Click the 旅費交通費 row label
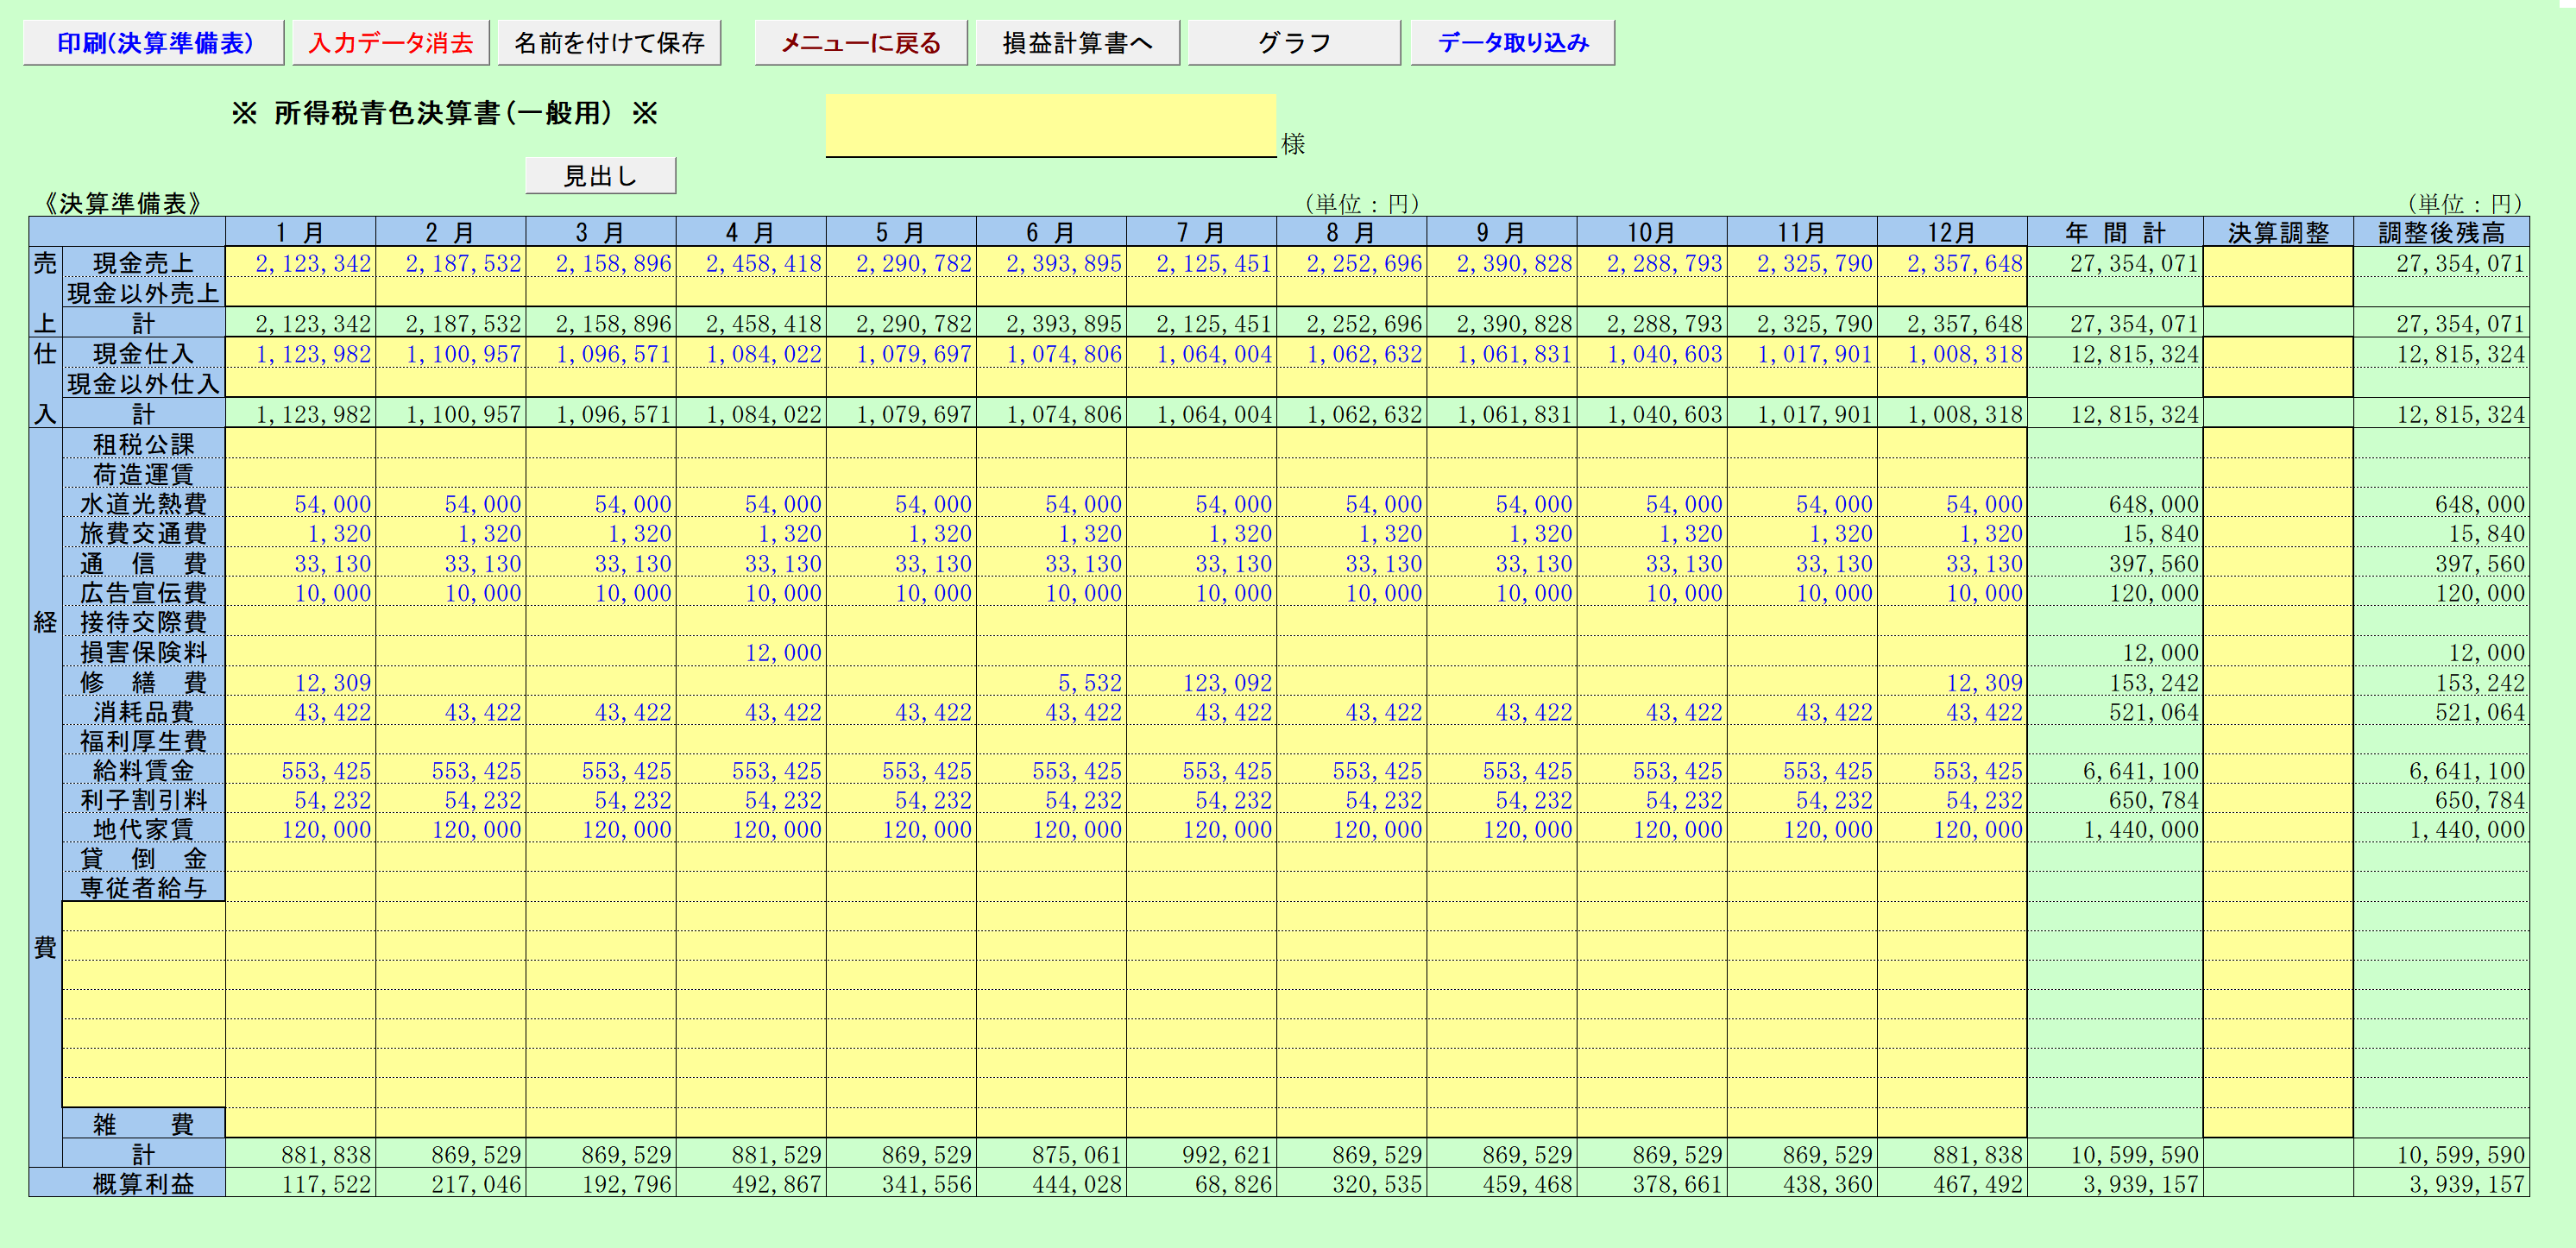 (x=144, y=533)
